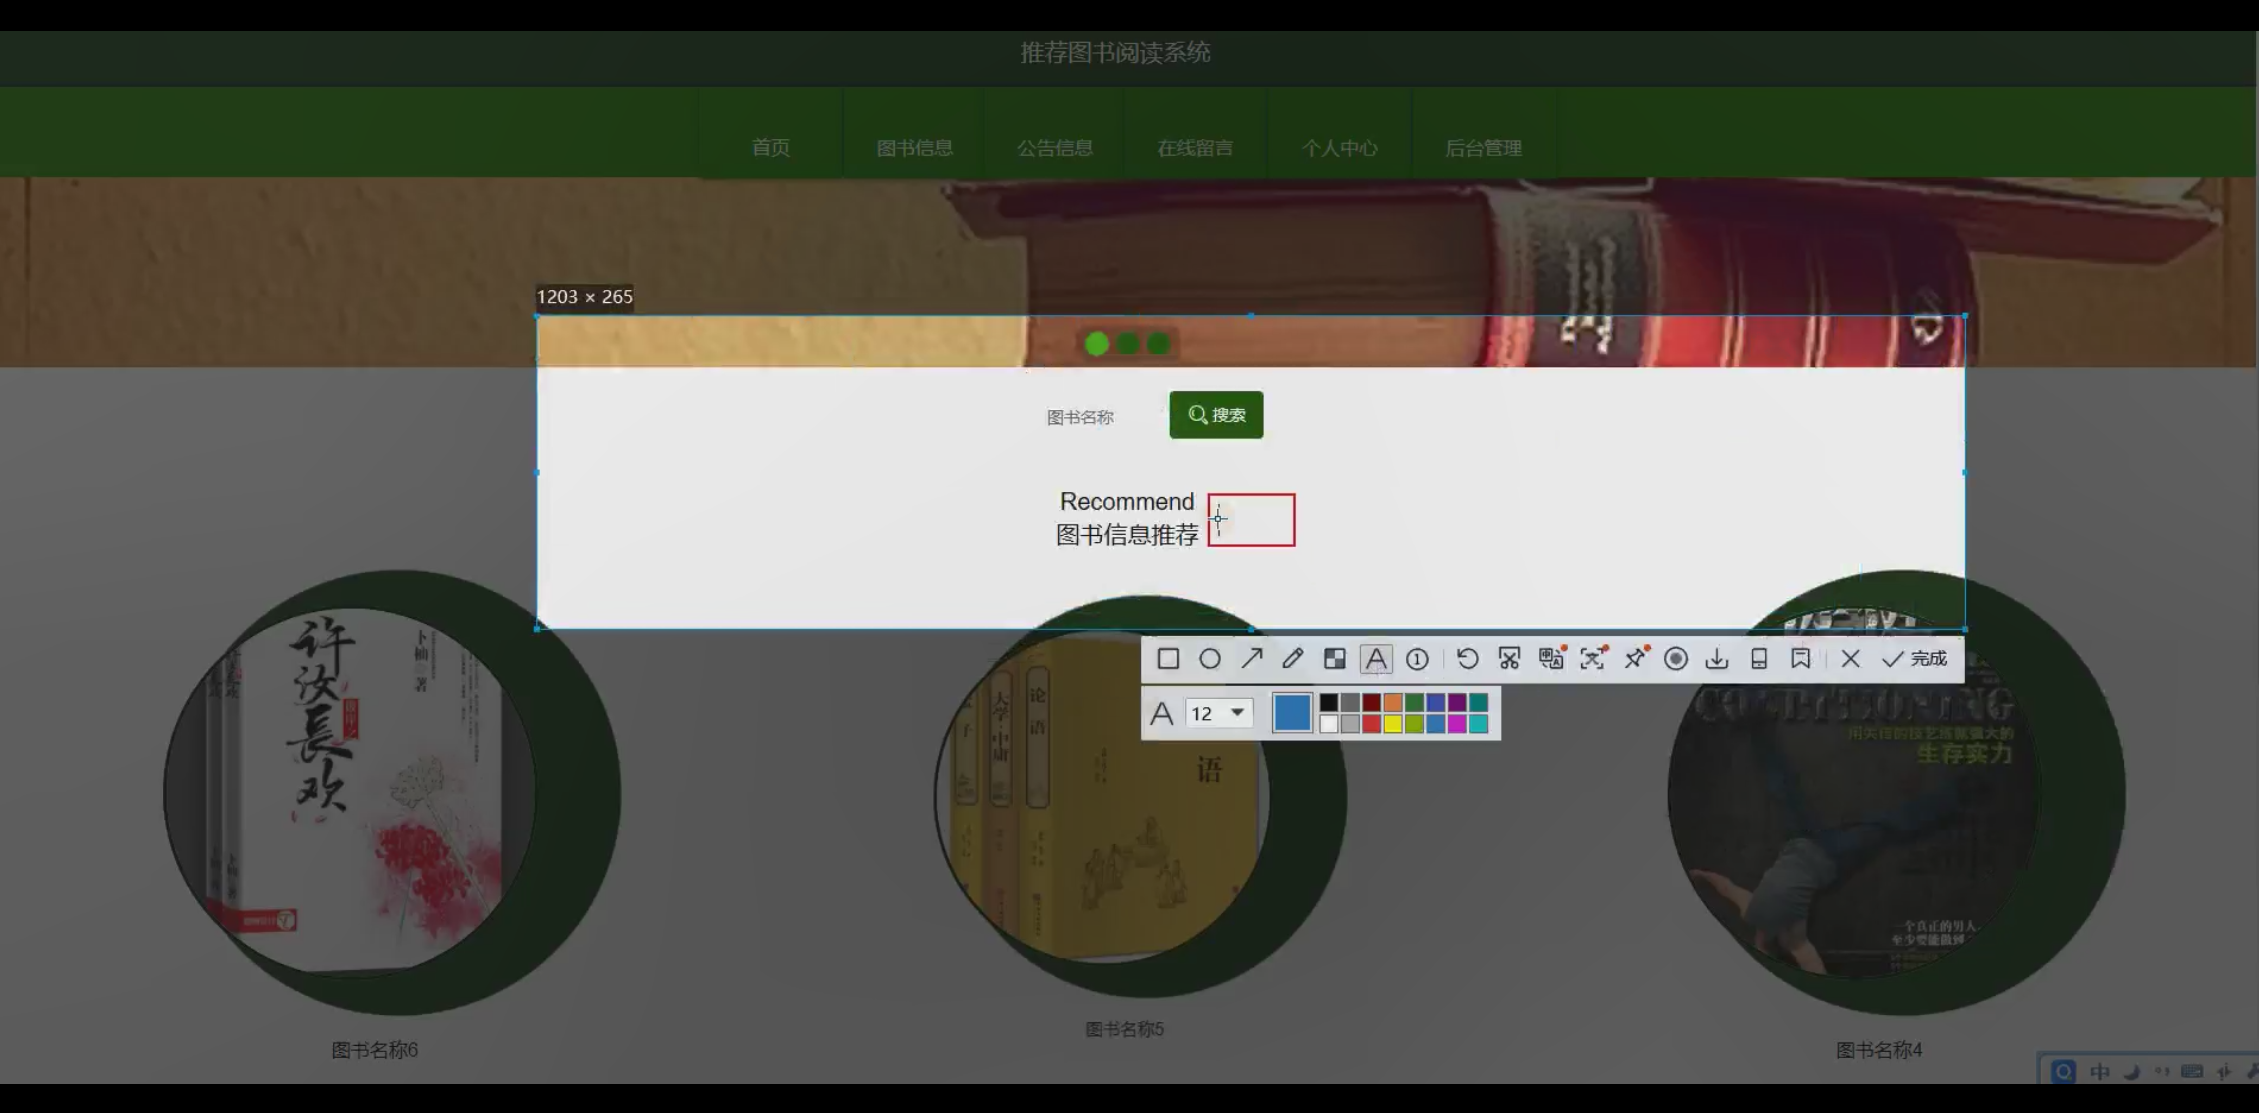The width and height of the screenshot is (2259, 1113).
Task: Pick the black color swatch
Action: click(x=1329, y=703)
